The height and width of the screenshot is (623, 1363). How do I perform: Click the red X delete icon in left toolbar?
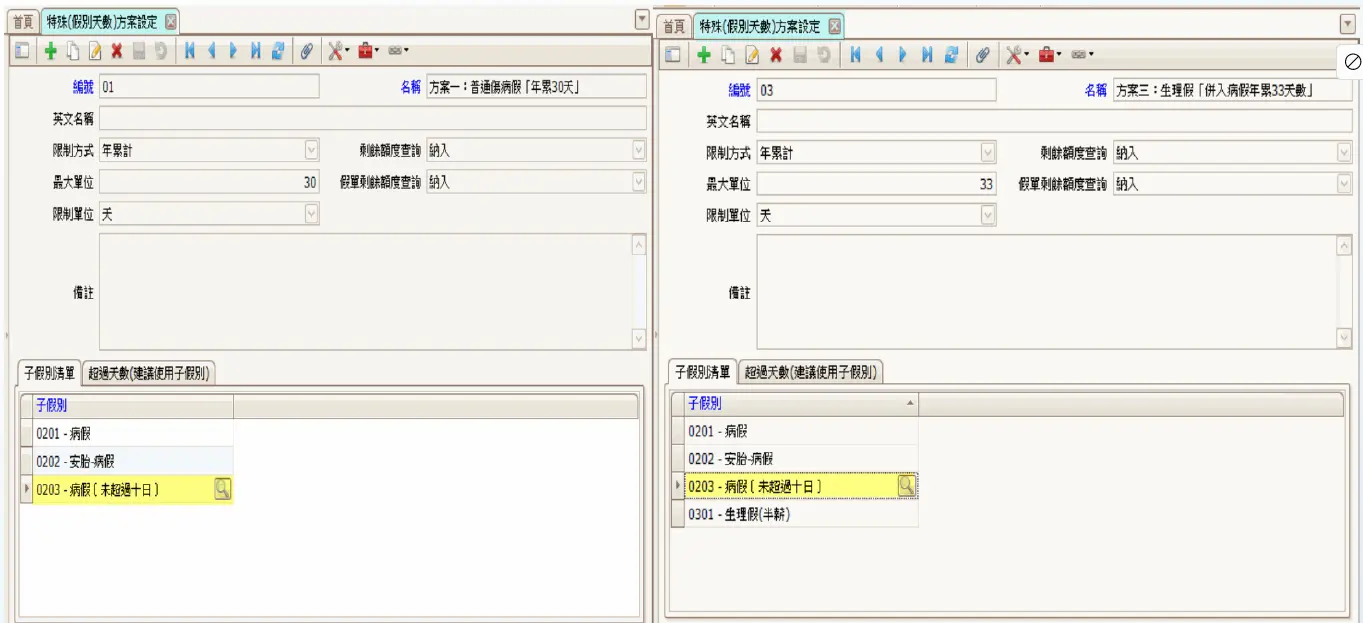117,51
